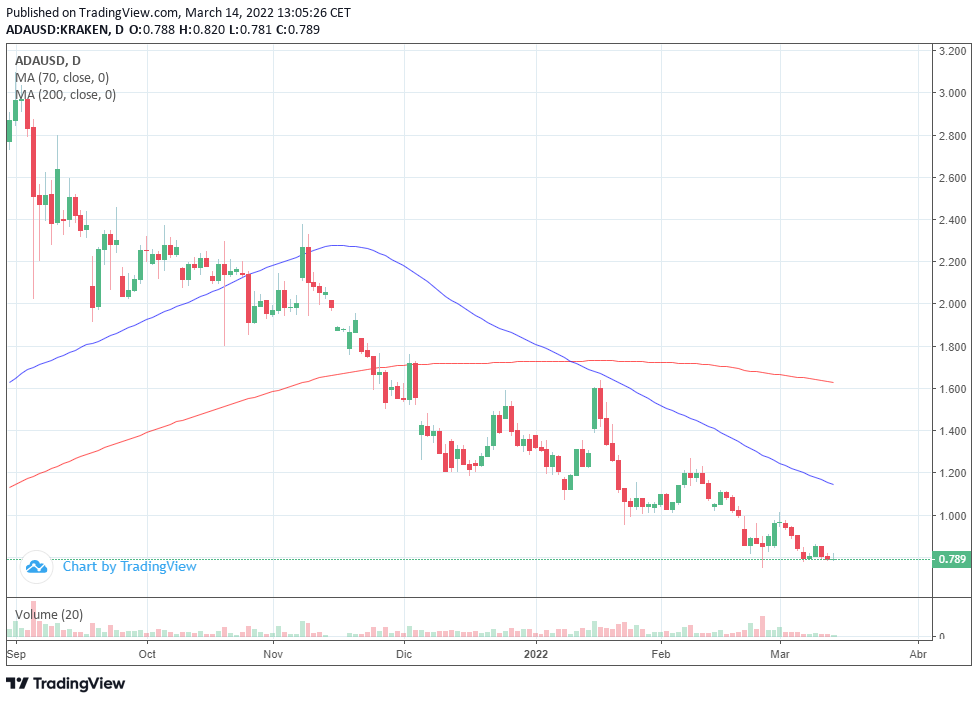Select the MA (200, close, 0) indicator

tap(65, 94)
